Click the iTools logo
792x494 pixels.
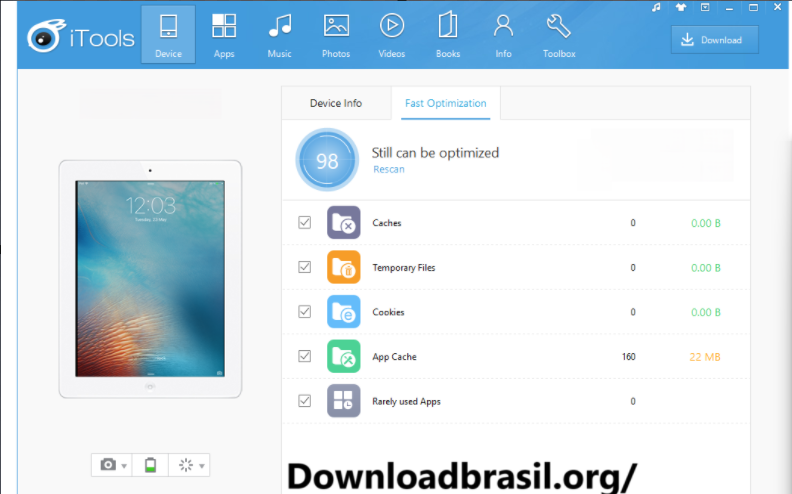tap(81, 36)
